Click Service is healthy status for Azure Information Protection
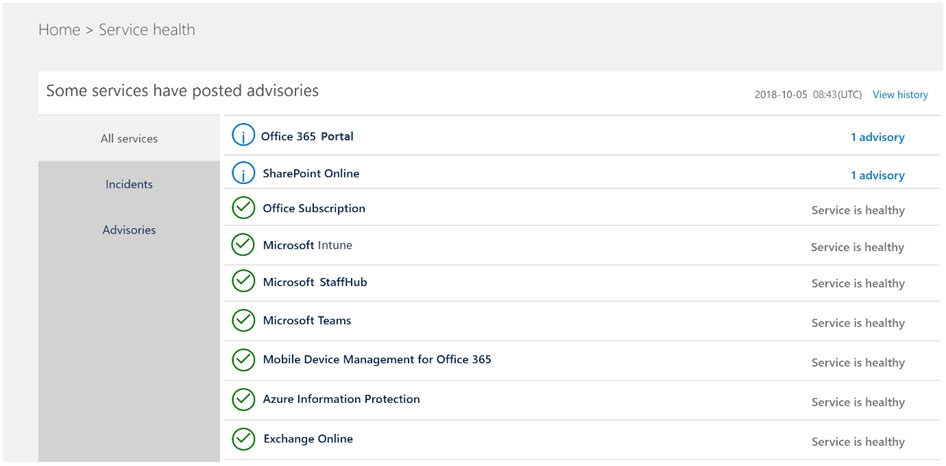946x466 pixels. tap(858, 403)
